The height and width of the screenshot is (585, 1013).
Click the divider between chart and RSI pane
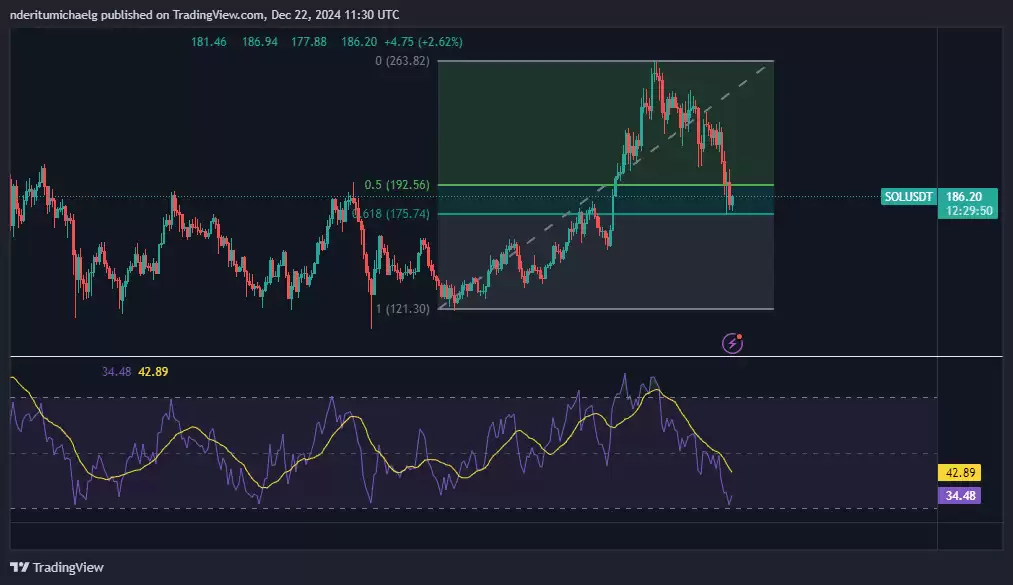click(500, 356)
